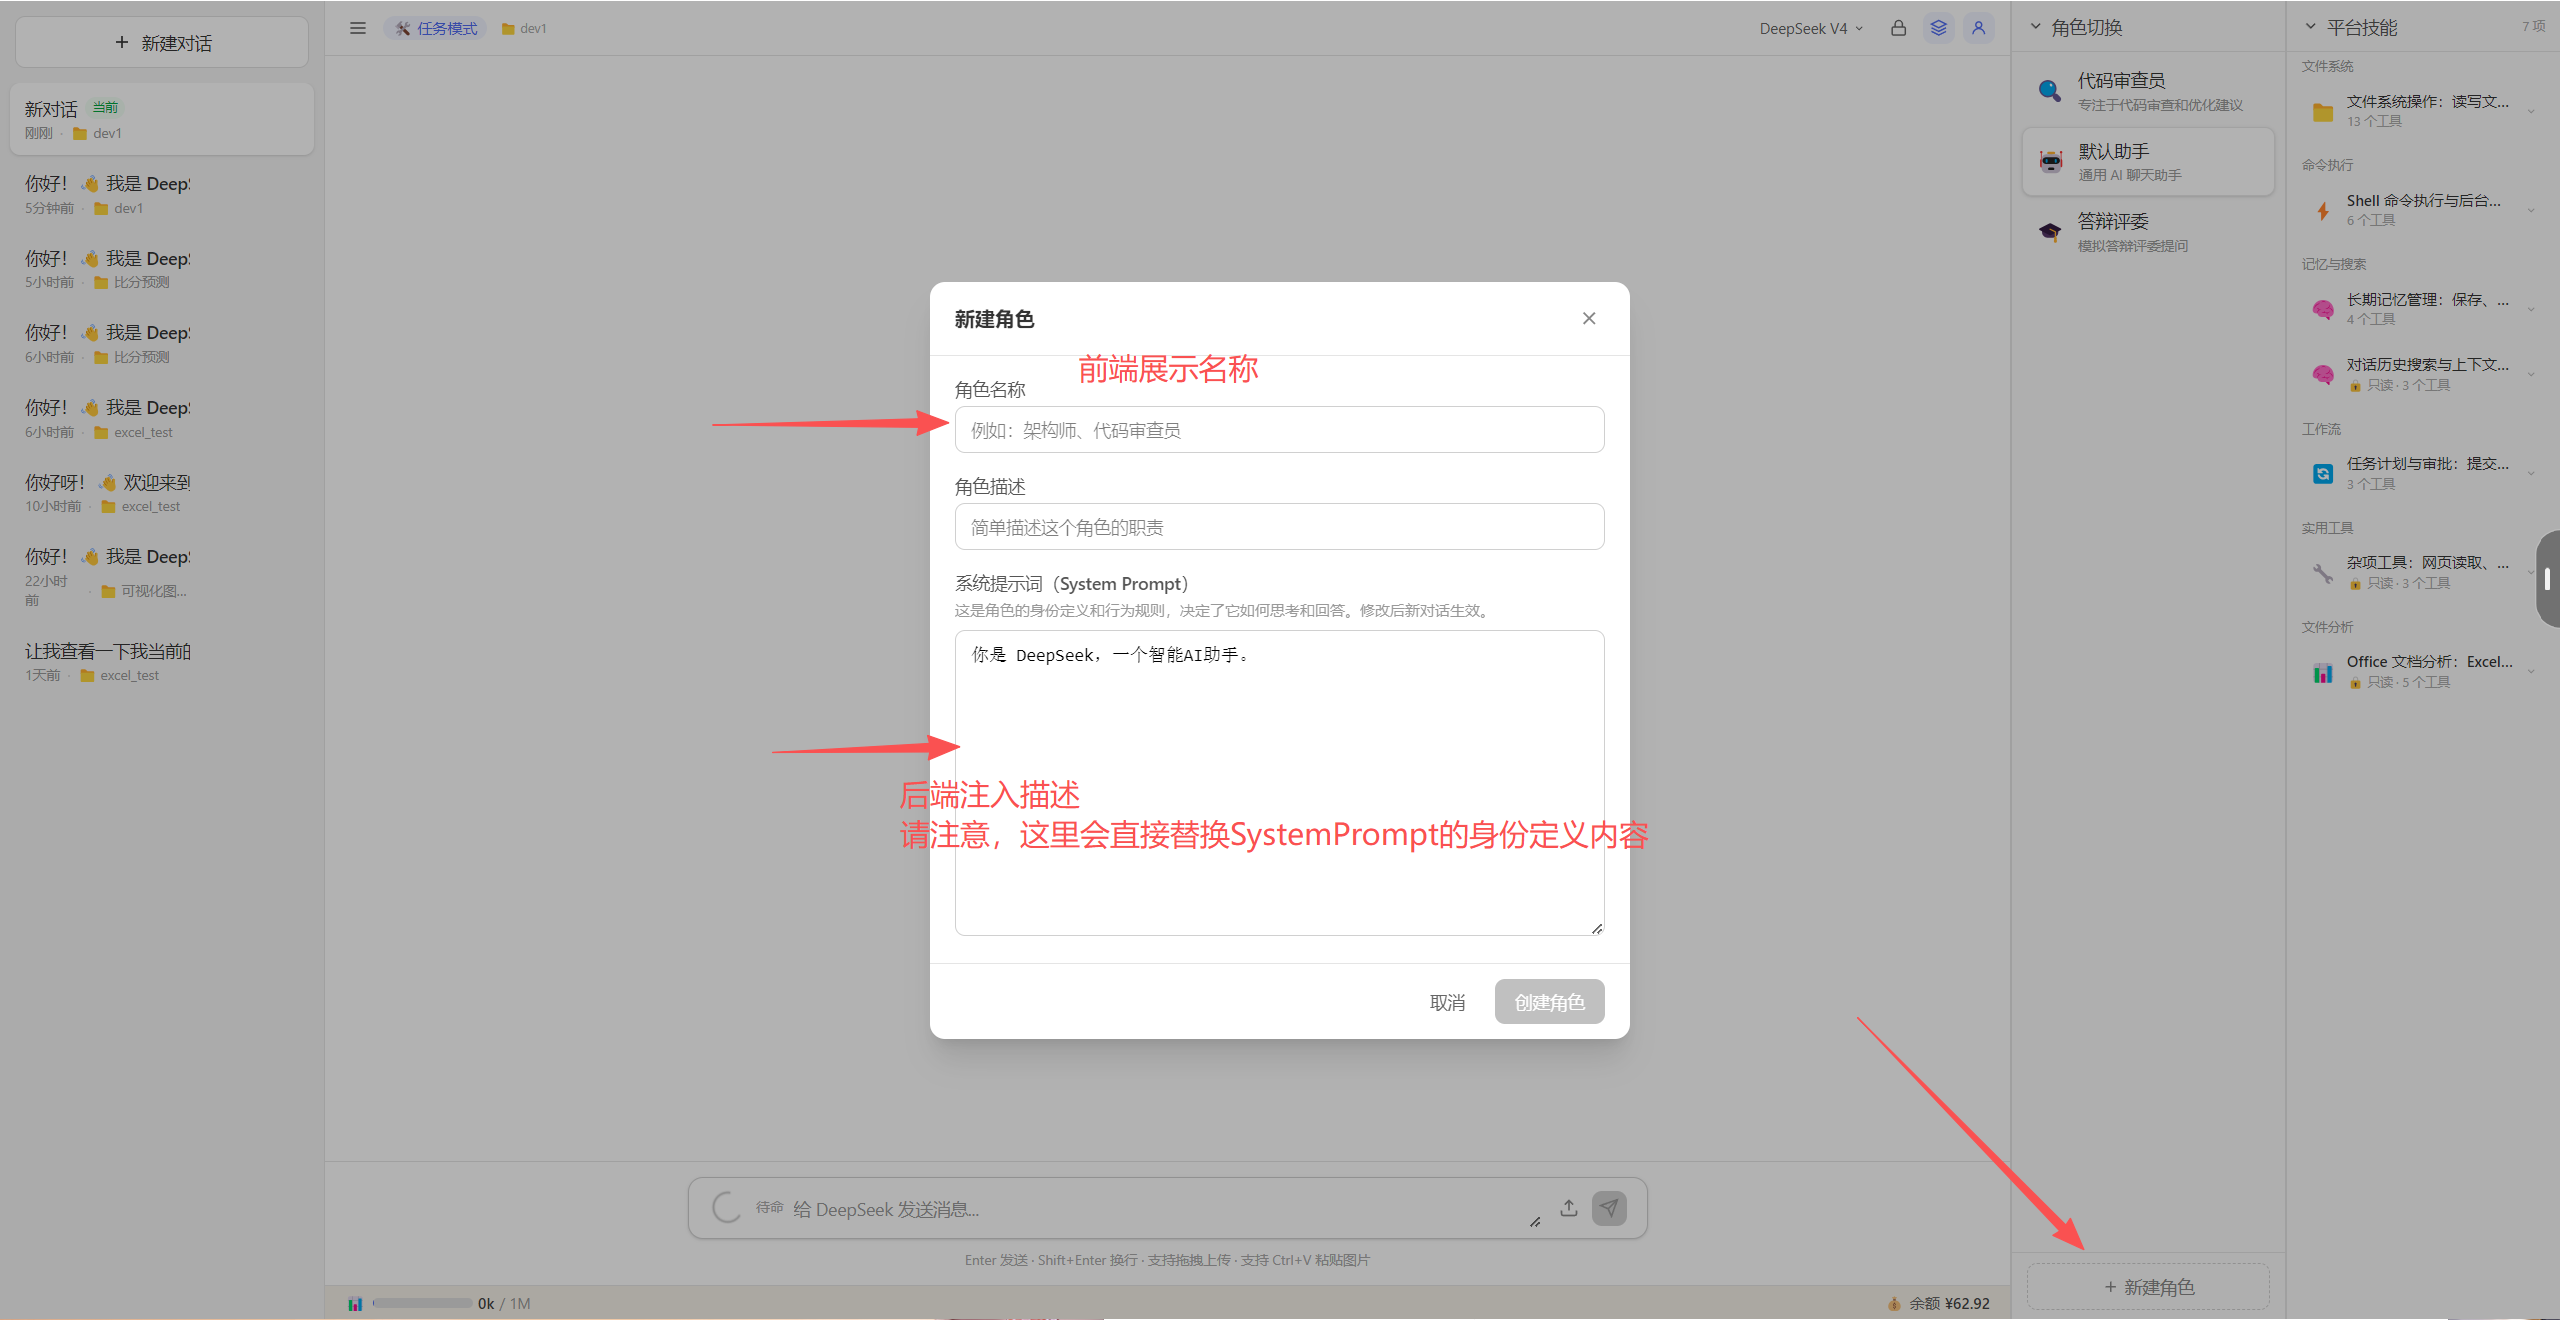The image size is (2560, 1320).
Task: Select the 代码审查员 role
Action: pyautogui.click(x=2147, y=91)
